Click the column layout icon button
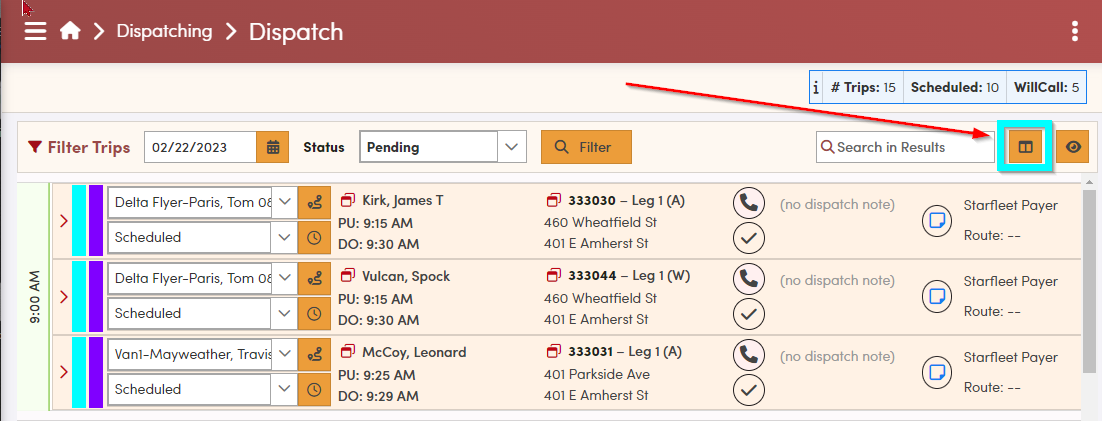The image size is (1102, 421). pyautogui.click(x=1023, y=147)
